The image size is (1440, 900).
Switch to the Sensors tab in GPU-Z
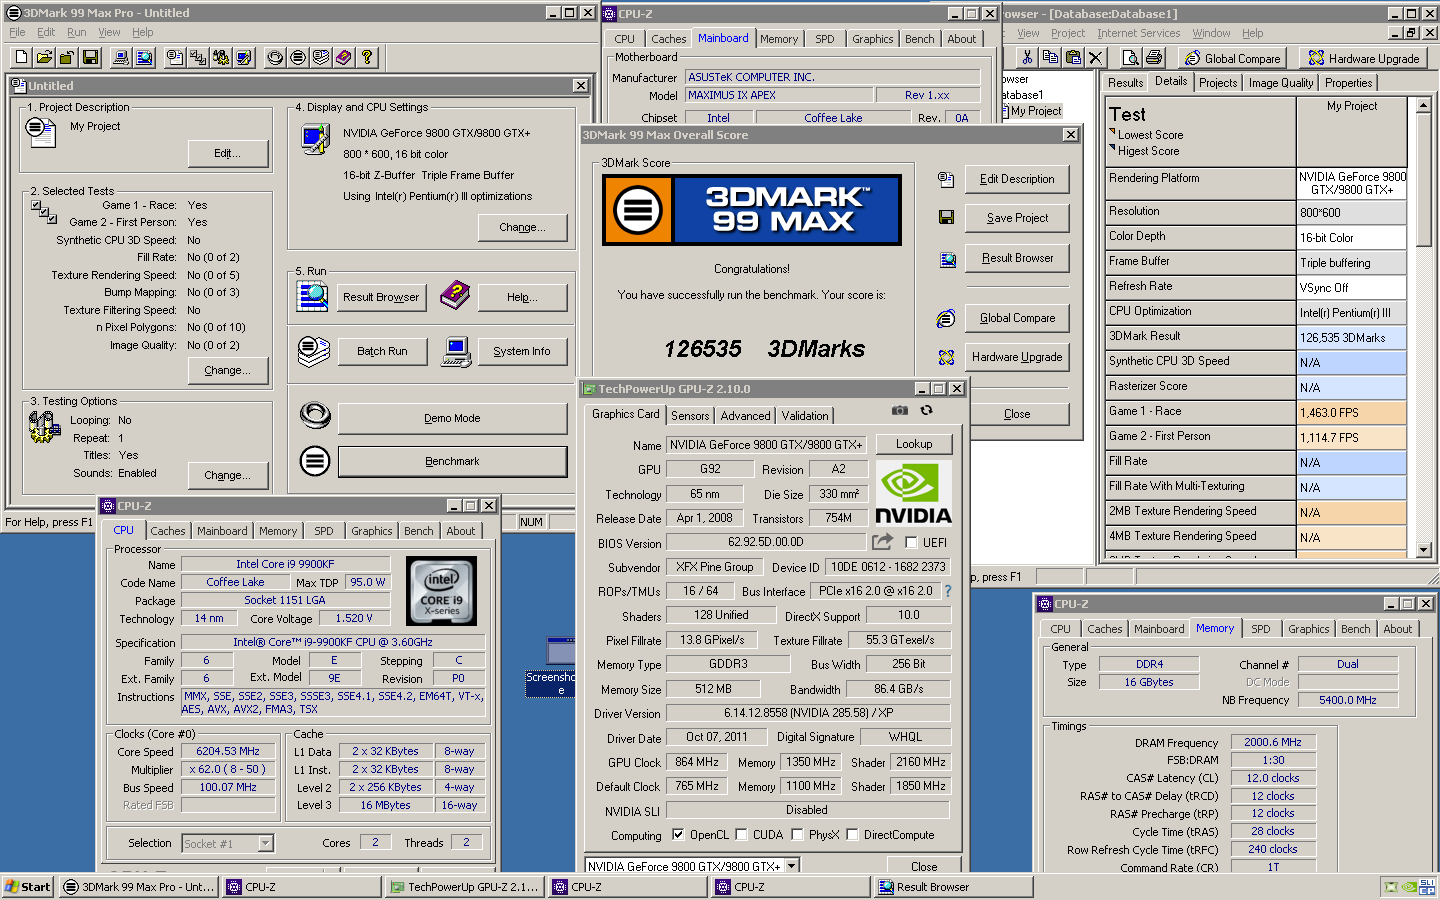click(690, 415)
